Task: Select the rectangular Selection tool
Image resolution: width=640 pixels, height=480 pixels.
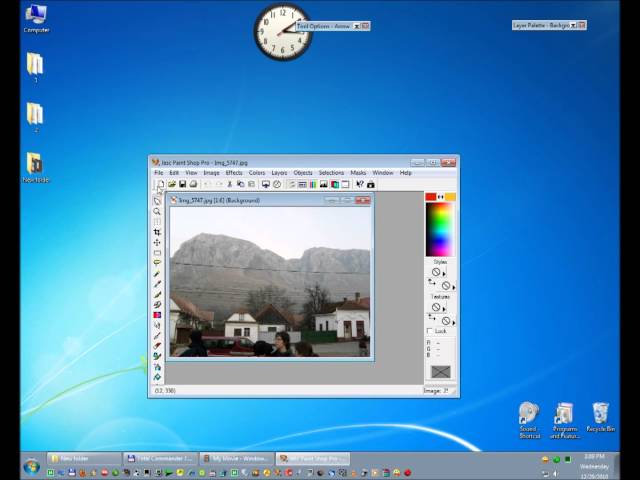Action: 157,253
